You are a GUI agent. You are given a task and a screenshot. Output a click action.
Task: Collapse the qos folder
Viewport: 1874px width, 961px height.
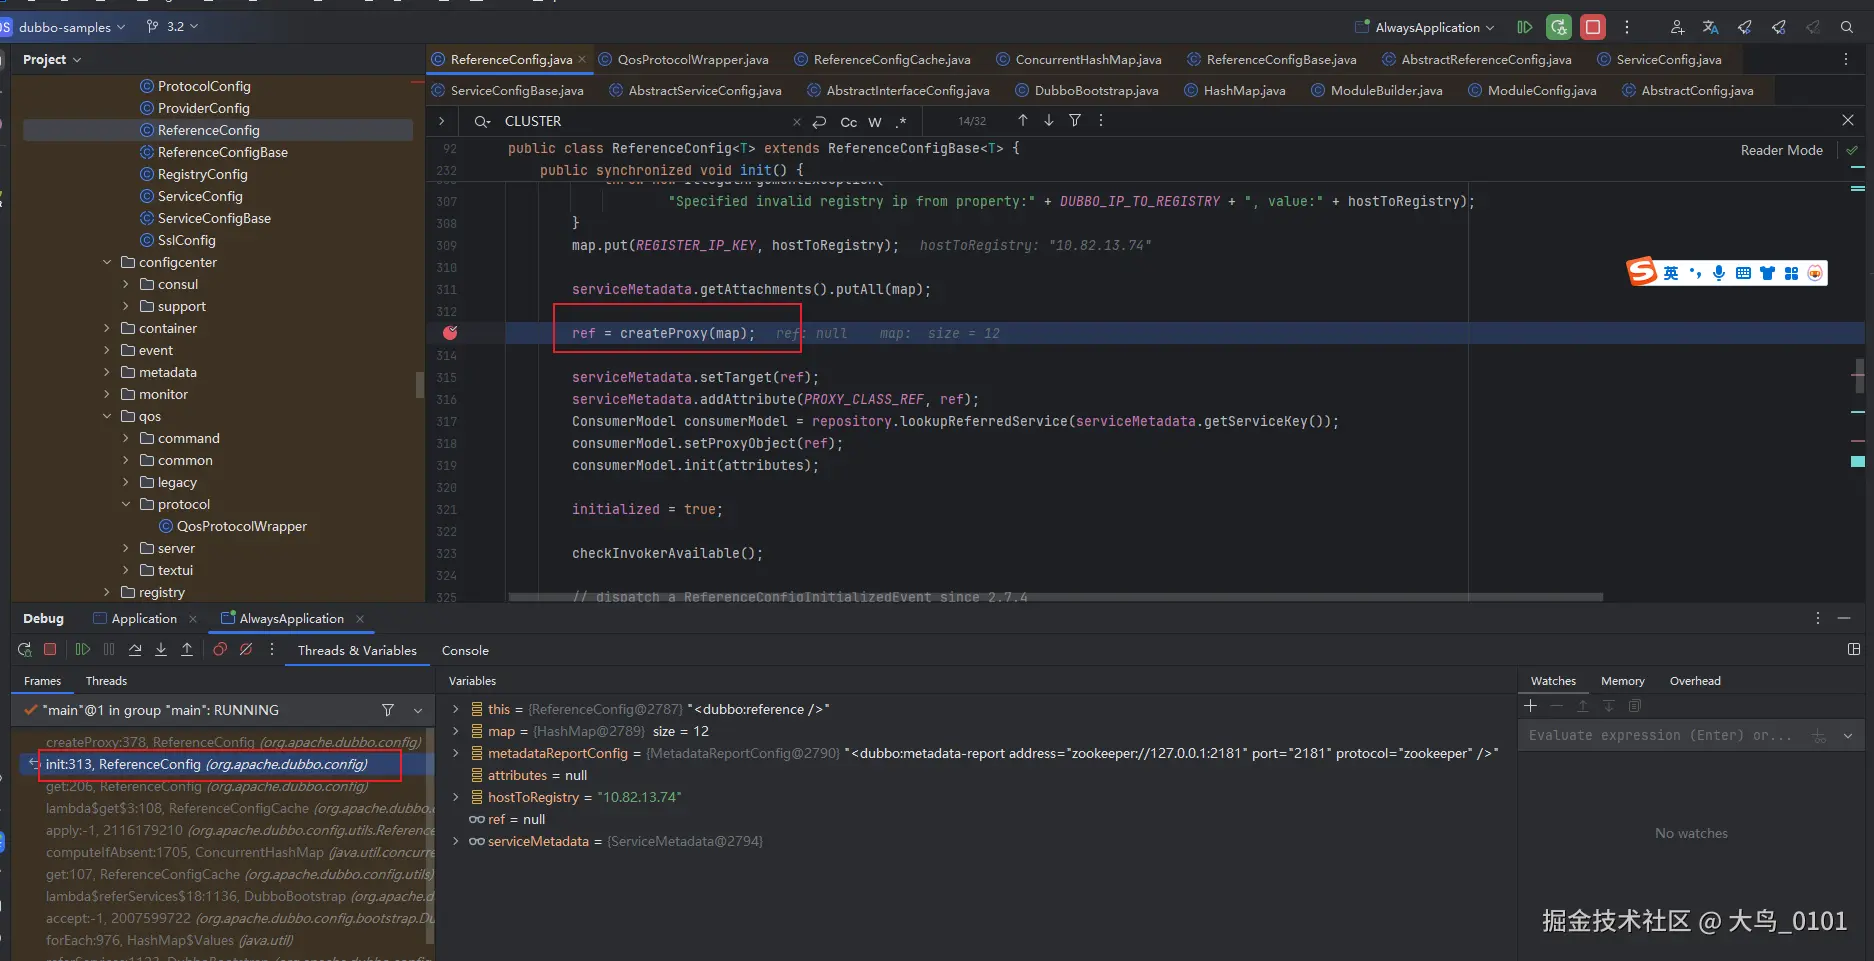point(107,416)
